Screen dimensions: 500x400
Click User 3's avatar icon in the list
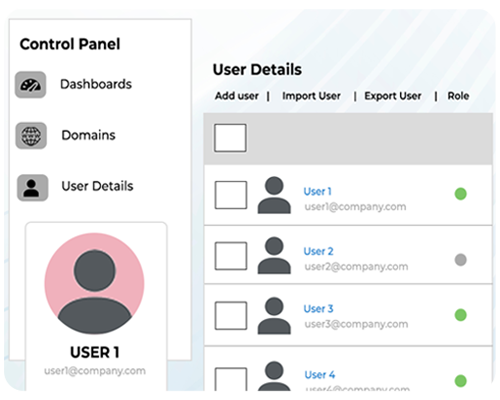point(274,316)
